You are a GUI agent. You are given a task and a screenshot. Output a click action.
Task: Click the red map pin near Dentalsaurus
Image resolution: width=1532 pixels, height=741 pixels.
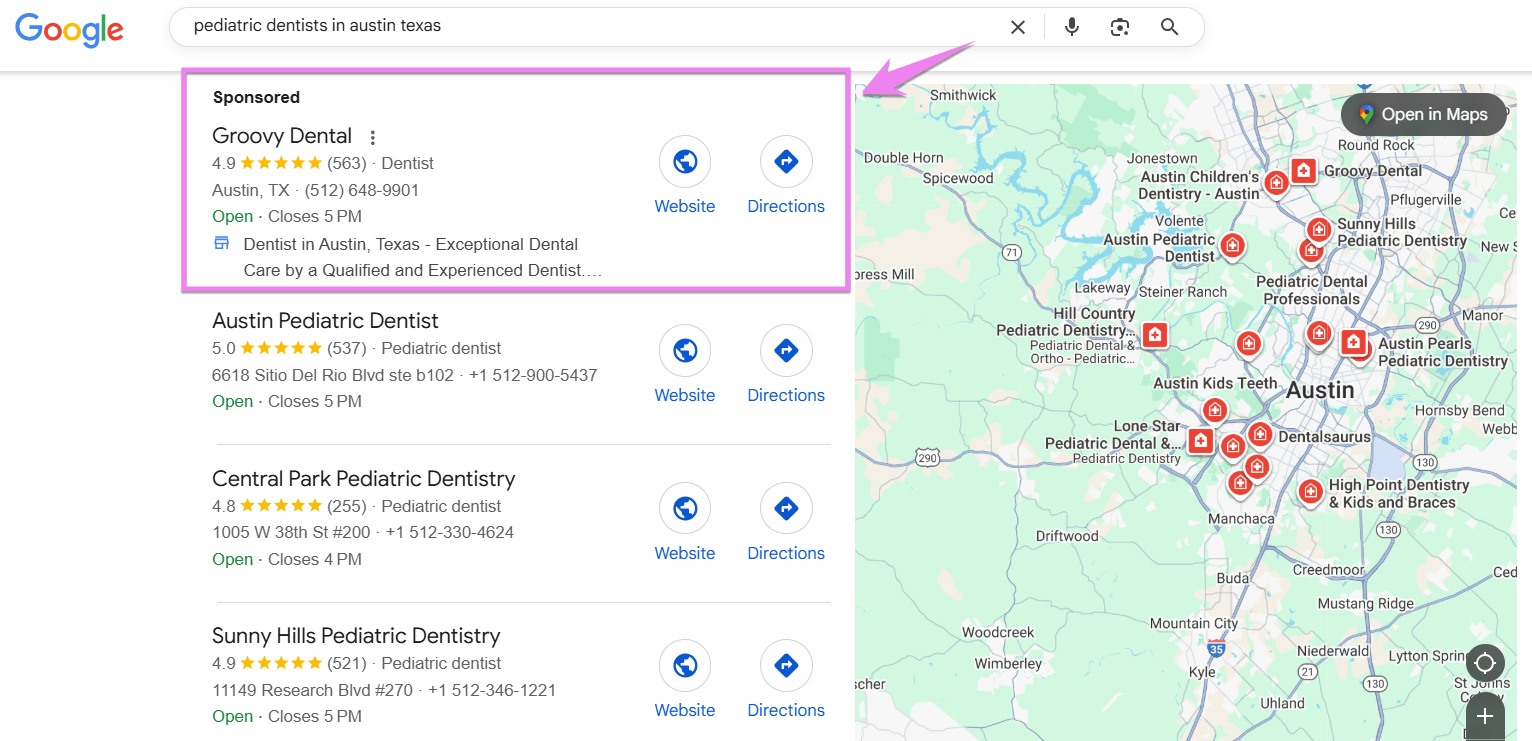[x=1259, y=434]
